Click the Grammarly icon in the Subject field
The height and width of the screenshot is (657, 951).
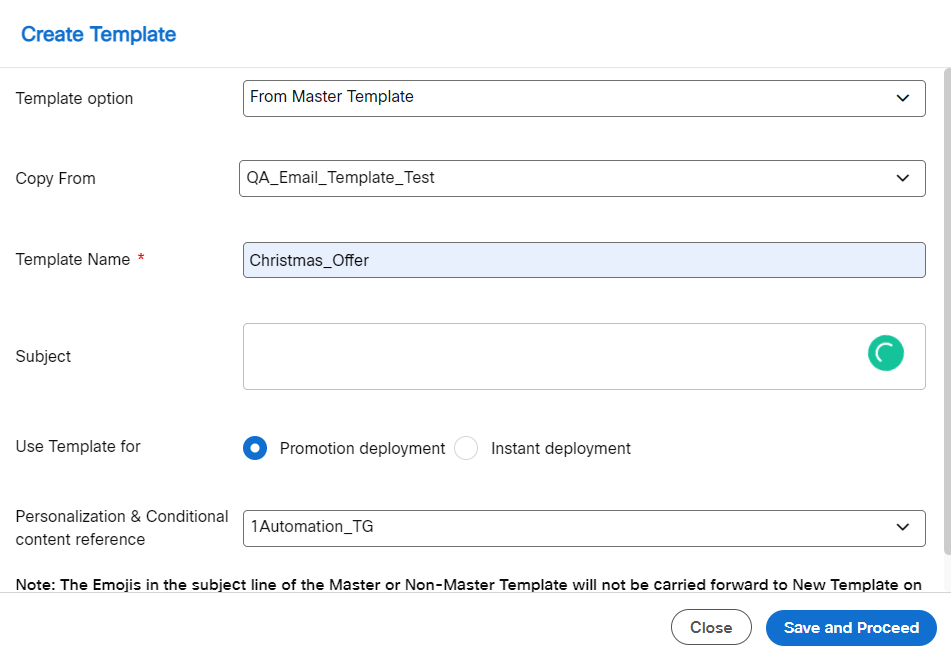pos(884,353)
